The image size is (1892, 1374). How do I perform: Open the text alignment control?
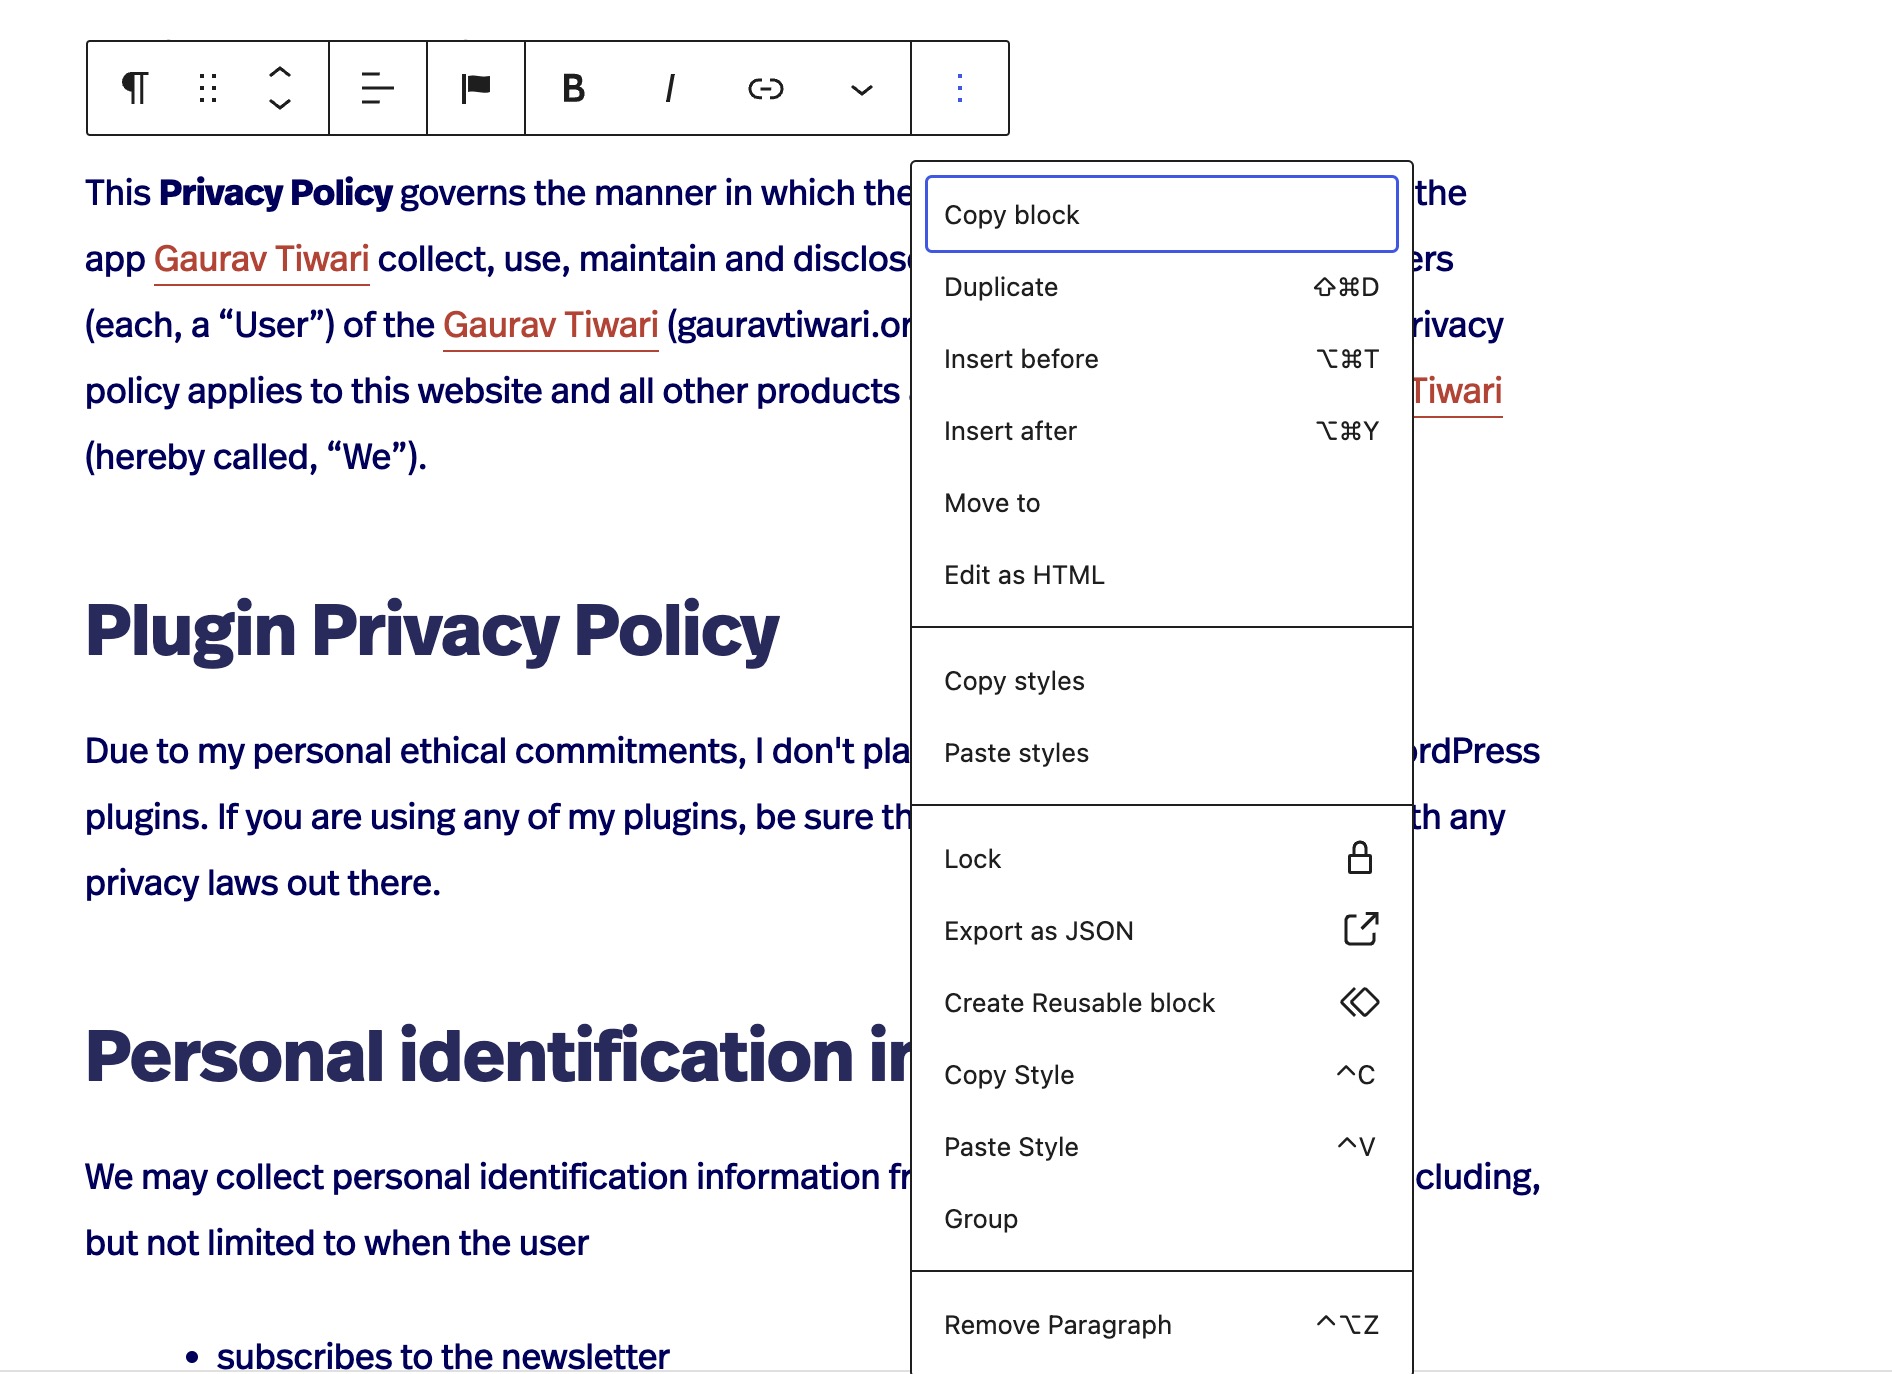coord(378,88)
